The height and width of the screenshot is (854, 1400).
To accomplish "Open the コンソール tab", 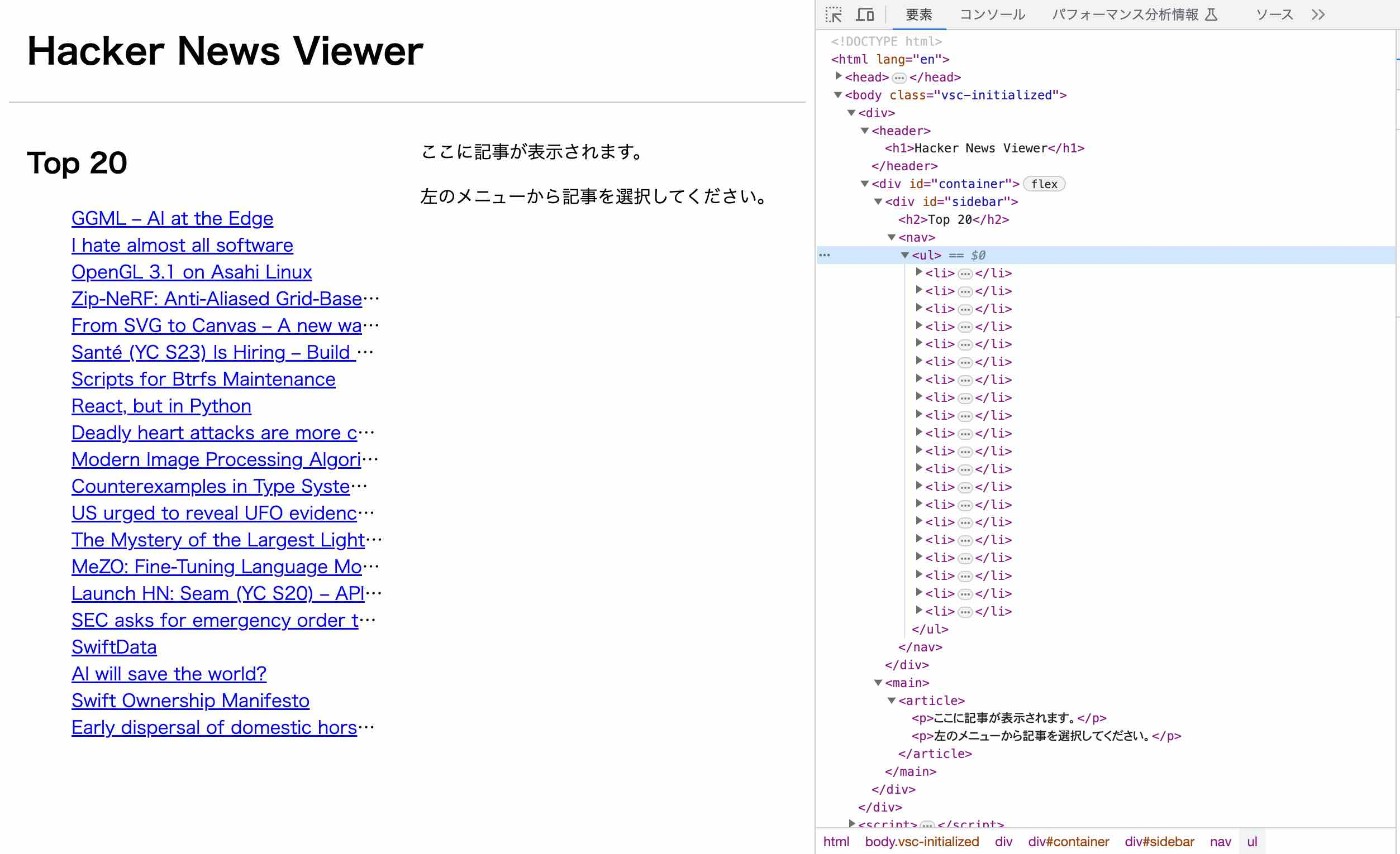I will tap(992, 14).
